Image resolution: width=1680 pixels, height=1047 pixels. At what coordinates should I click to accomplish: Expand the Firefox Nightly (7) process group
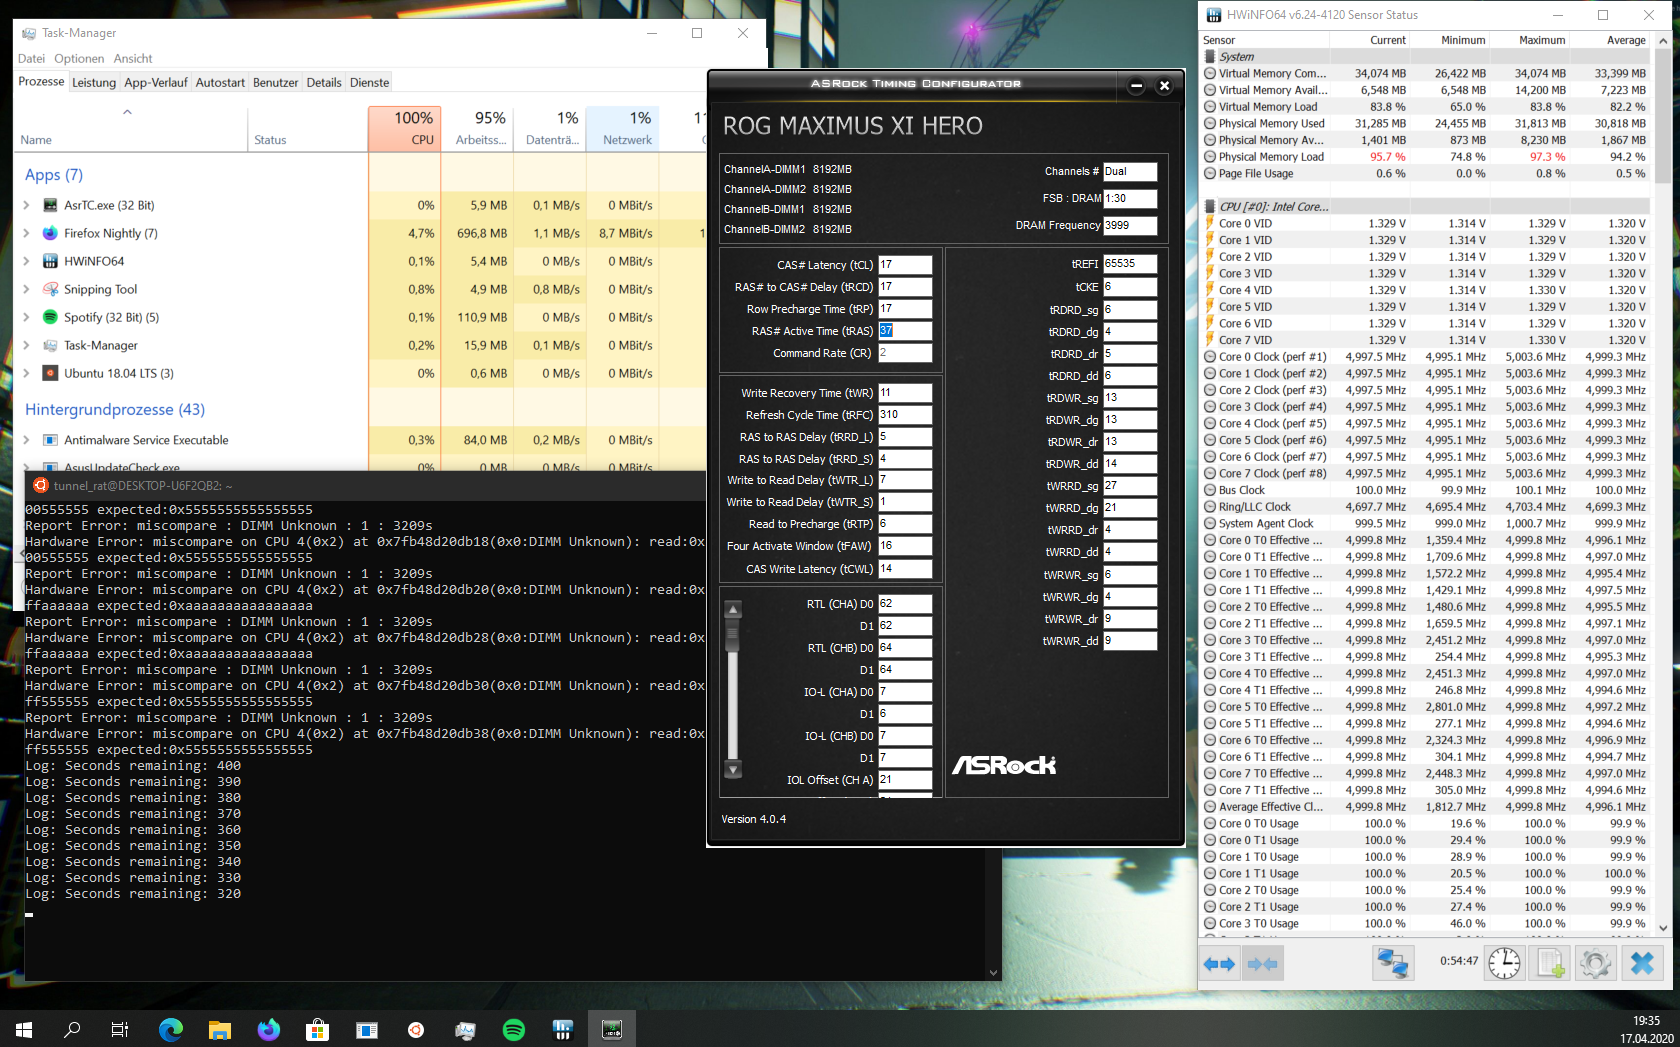click(27, 233)
